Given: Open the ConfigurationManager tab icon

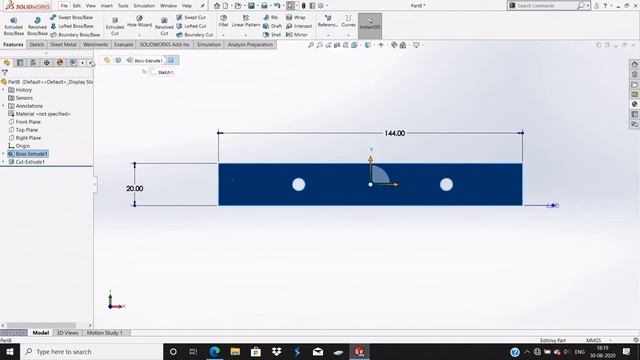Looking at the screenshot, I should pyautogui.click(x=33, y=62).
